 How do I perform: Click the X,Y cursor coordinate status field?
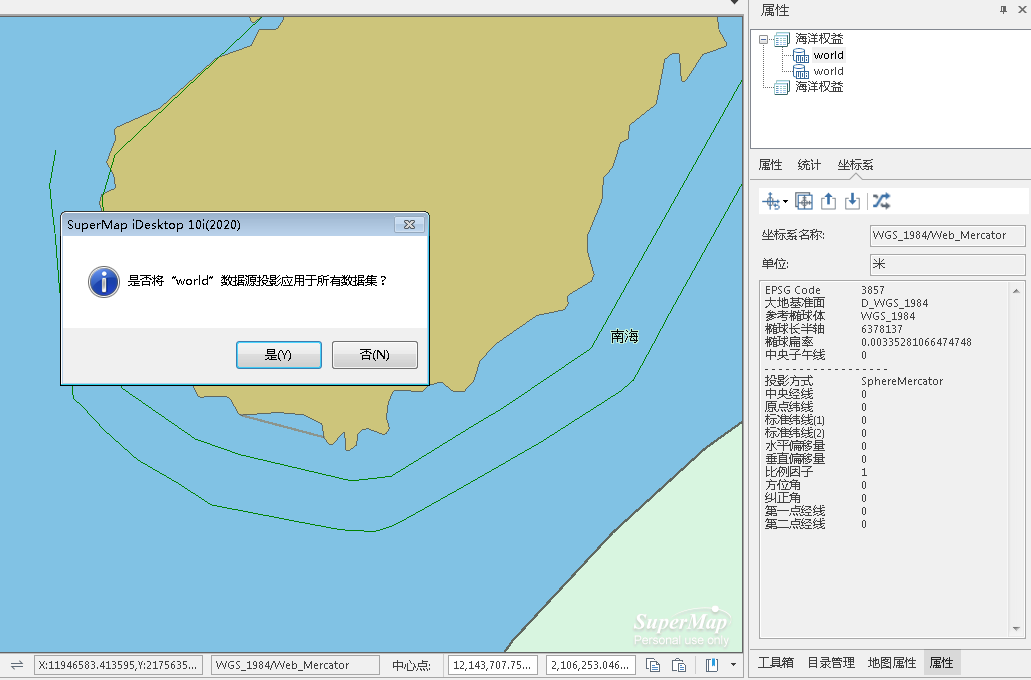pos(118,665)
